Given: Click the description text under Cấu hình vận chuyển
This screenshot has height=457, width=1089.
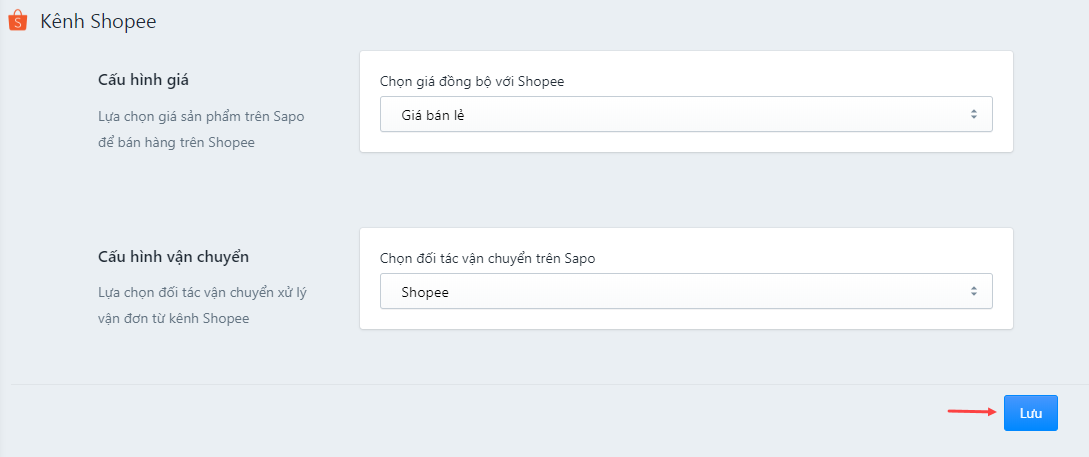Looking at the screenshot, I should pyautogui.click(x=203, y=306).
